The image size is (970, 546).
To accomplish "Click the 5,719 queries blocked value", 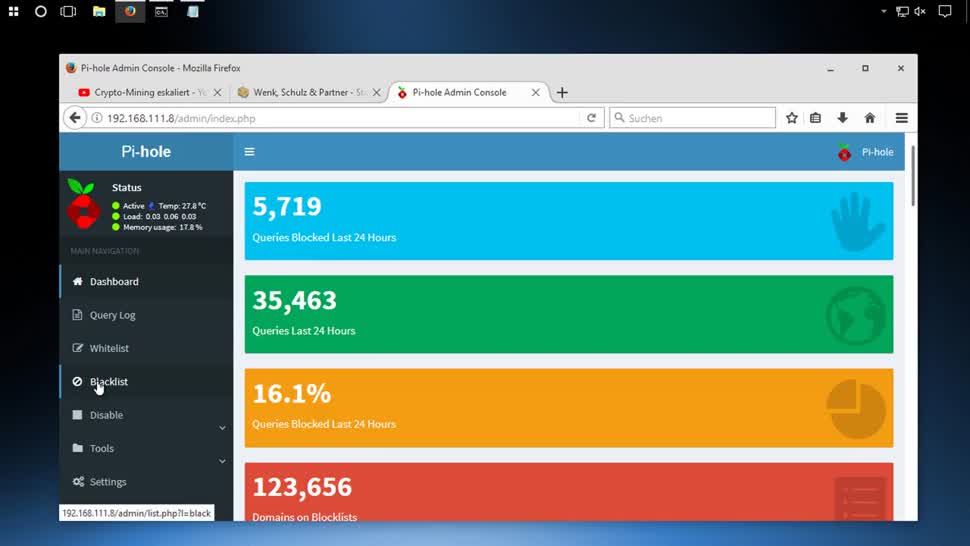I will pyautogui.click(x=287, y=207).
